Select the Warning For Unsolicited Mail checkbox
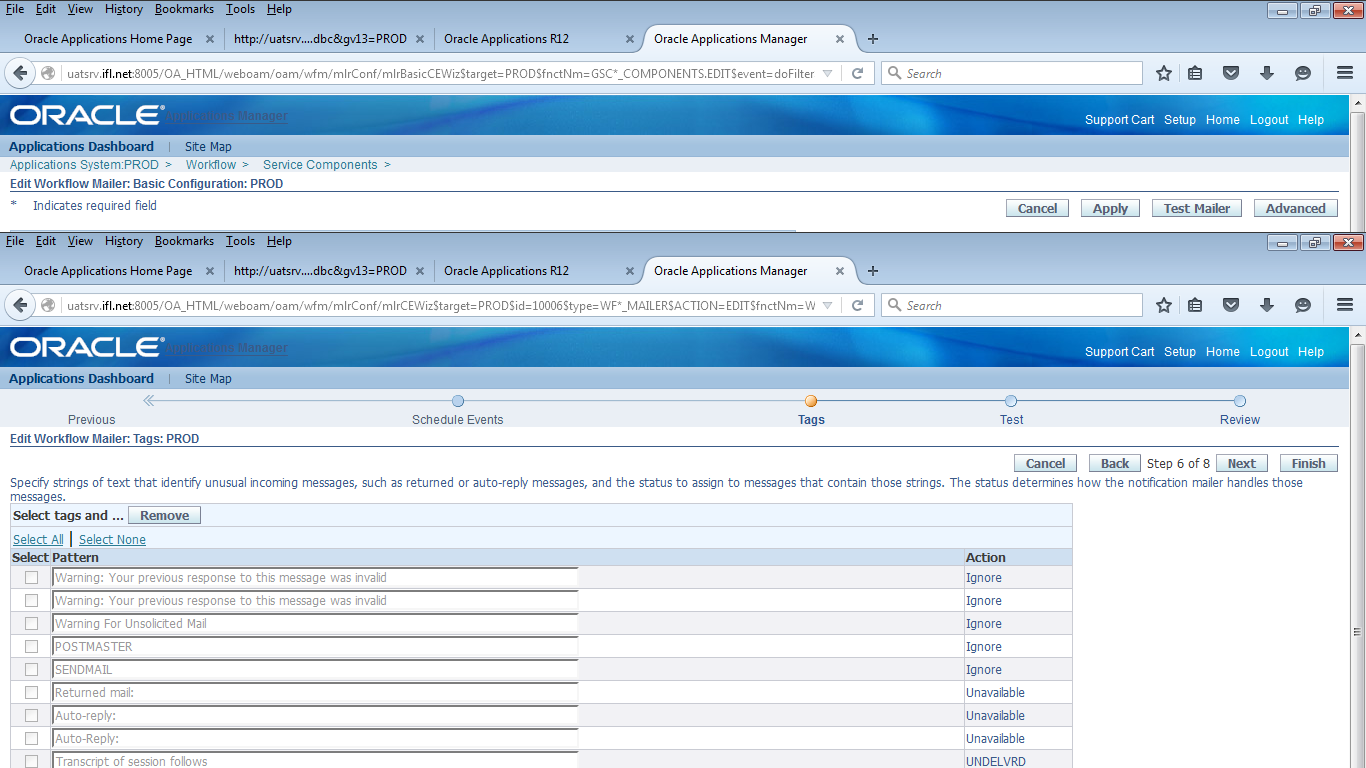Image resolution: width=1366 pixels, height=768 pixels. click(x=31, y=623)
